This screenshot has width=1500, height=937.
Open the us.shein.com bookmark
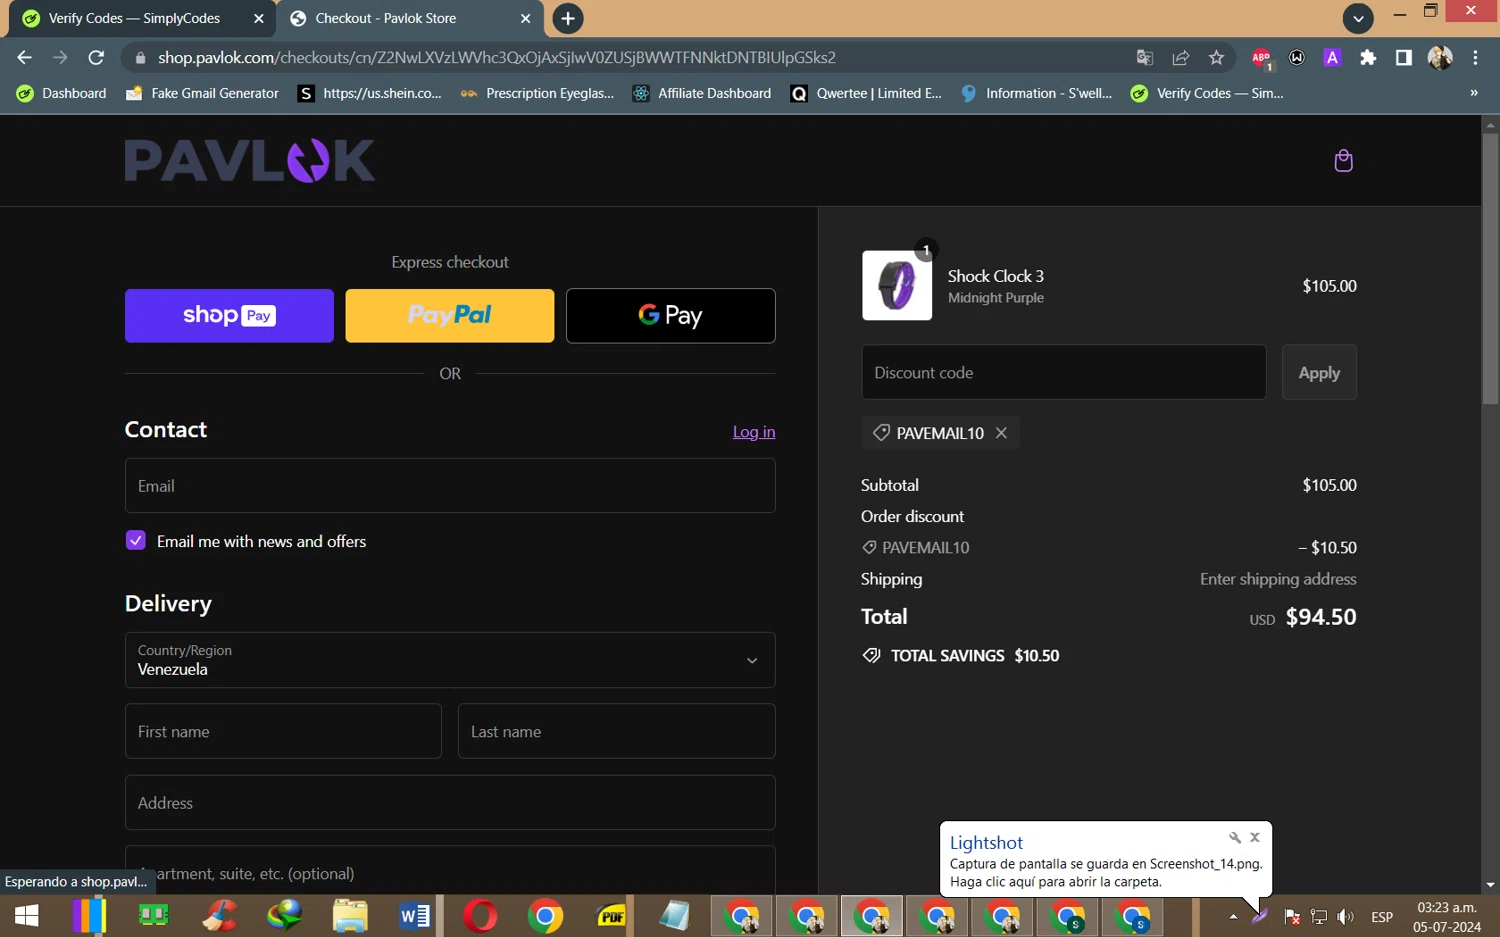(x=371, y=93)
